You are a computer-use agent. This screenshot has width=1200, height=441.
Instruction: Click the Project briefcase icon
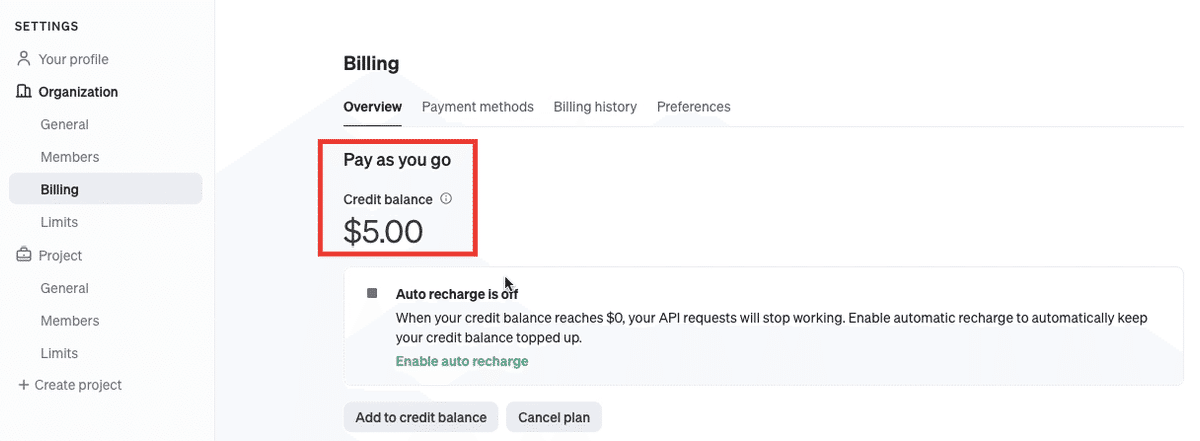point(24,256)
